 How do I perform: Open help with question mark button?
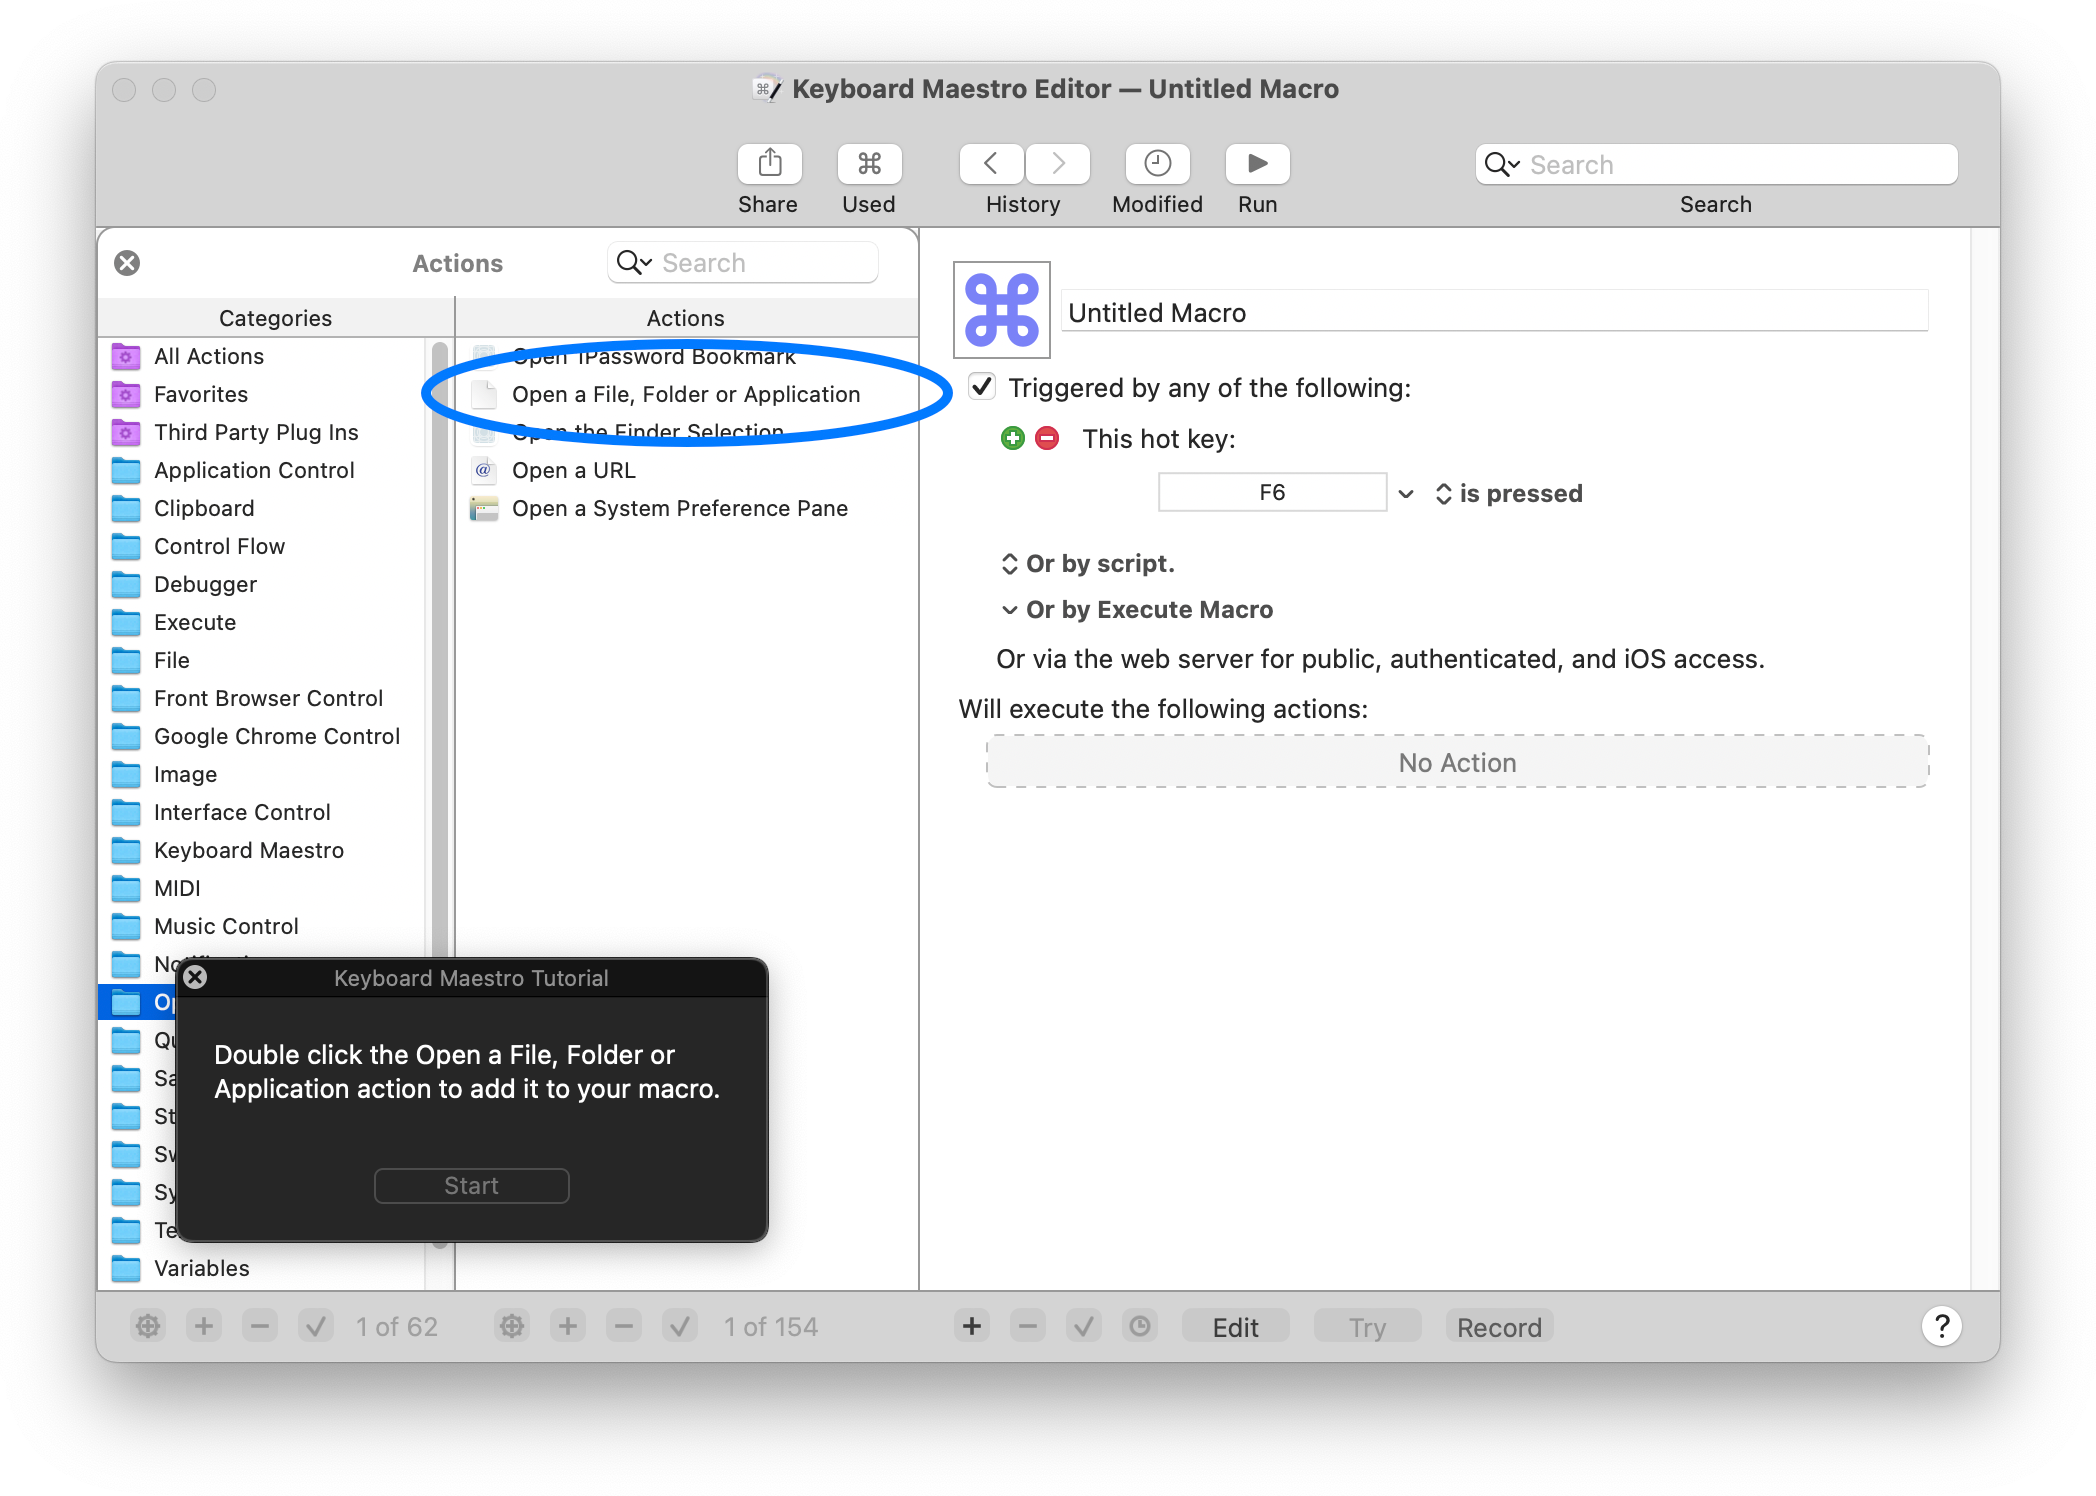(x=1941, y=1326)
